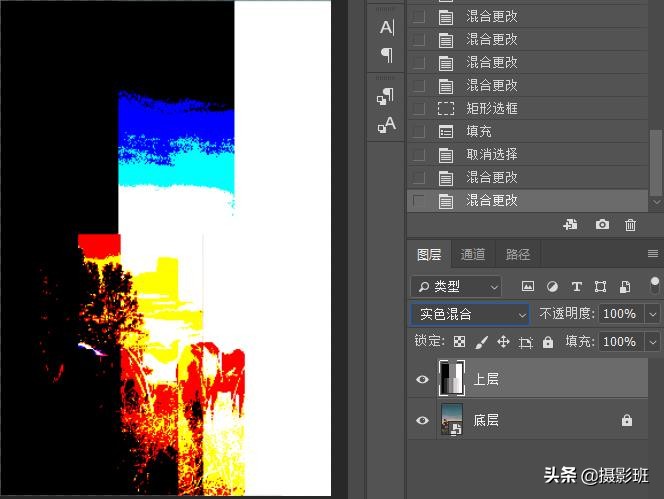Click the padlock on the 底层 layer
This screenshot has width=664, height=499.
point(627,420)
